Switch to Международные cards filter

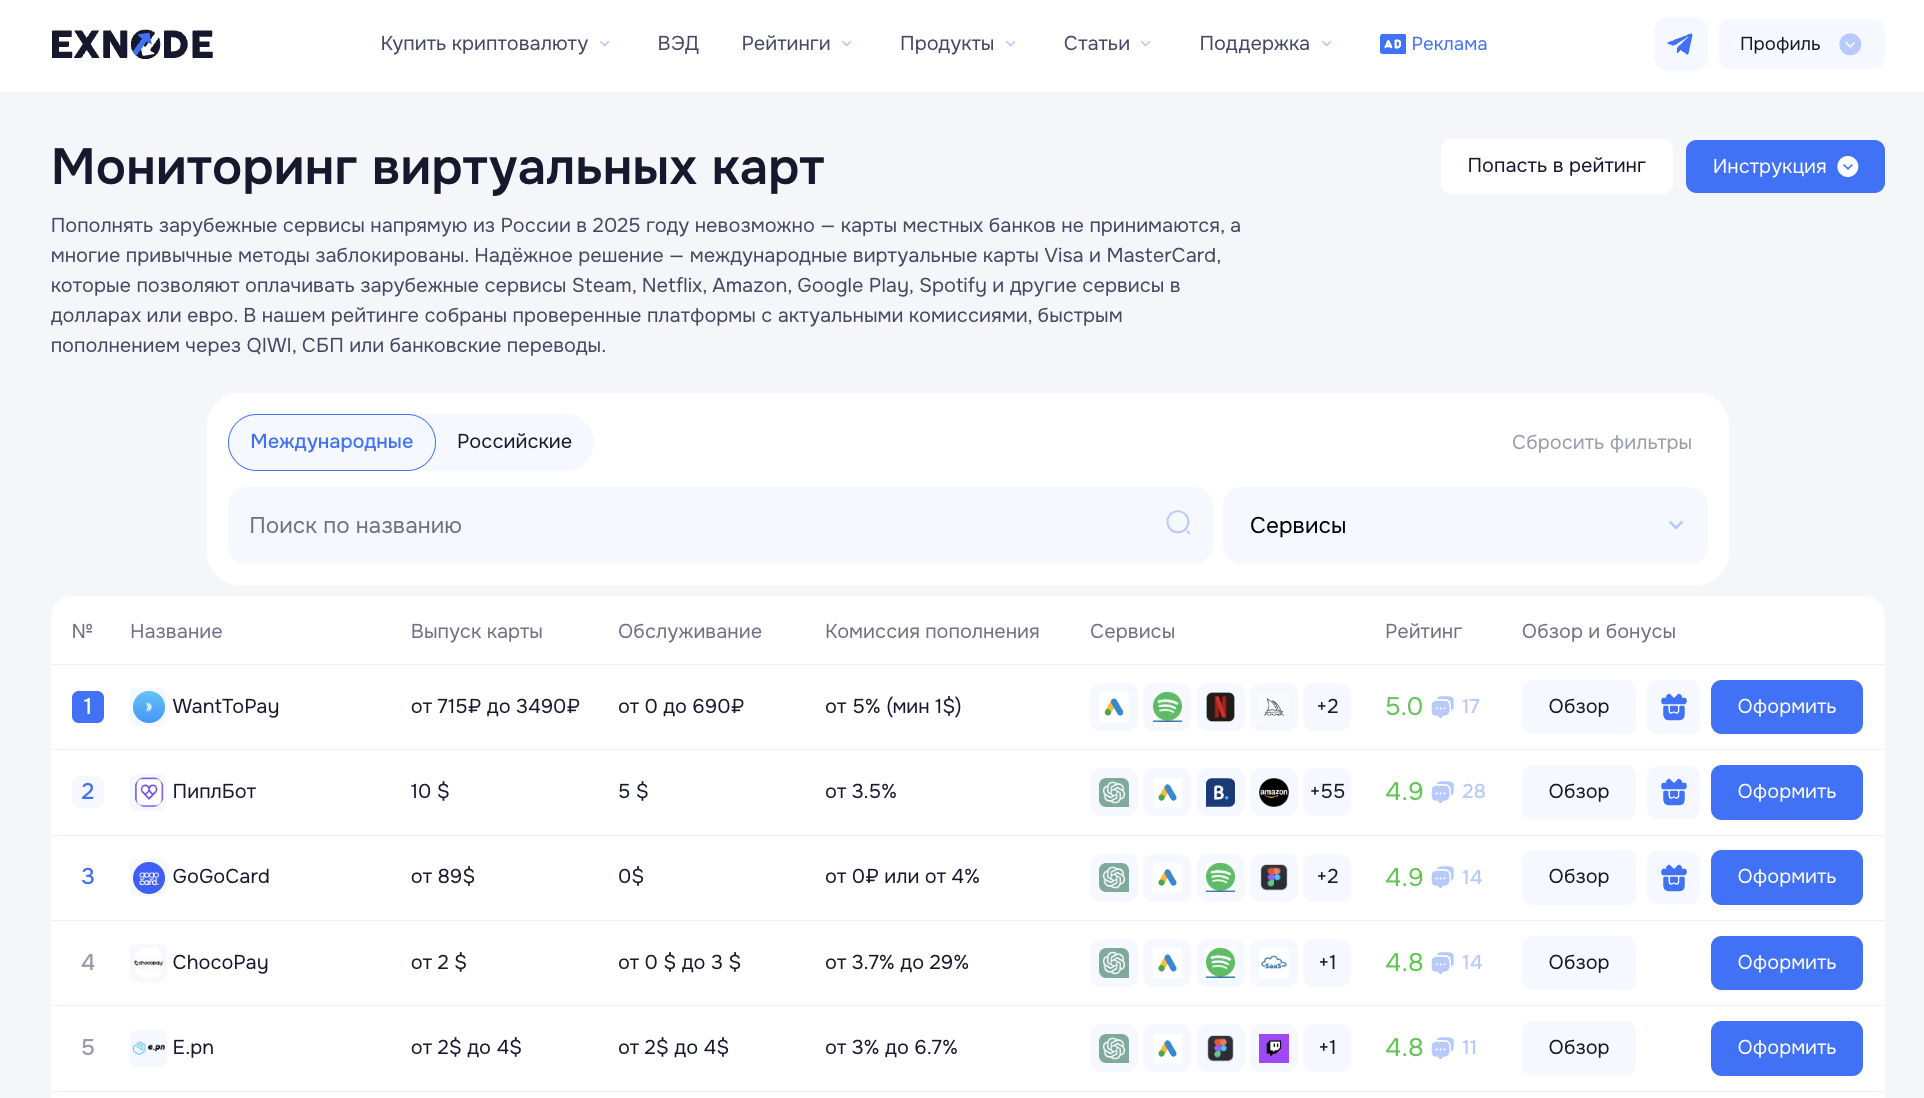tap(331, 442)
